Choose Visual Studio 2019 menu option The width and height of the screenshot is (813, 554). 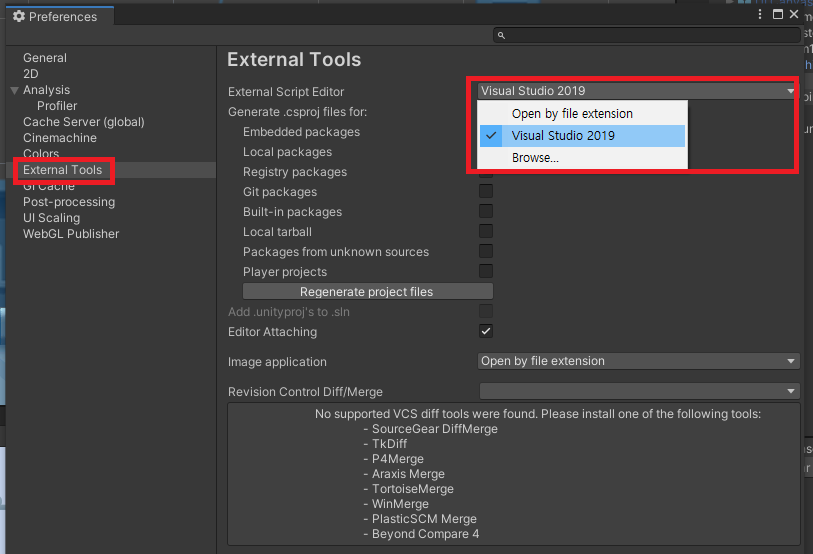click(582, 136)
